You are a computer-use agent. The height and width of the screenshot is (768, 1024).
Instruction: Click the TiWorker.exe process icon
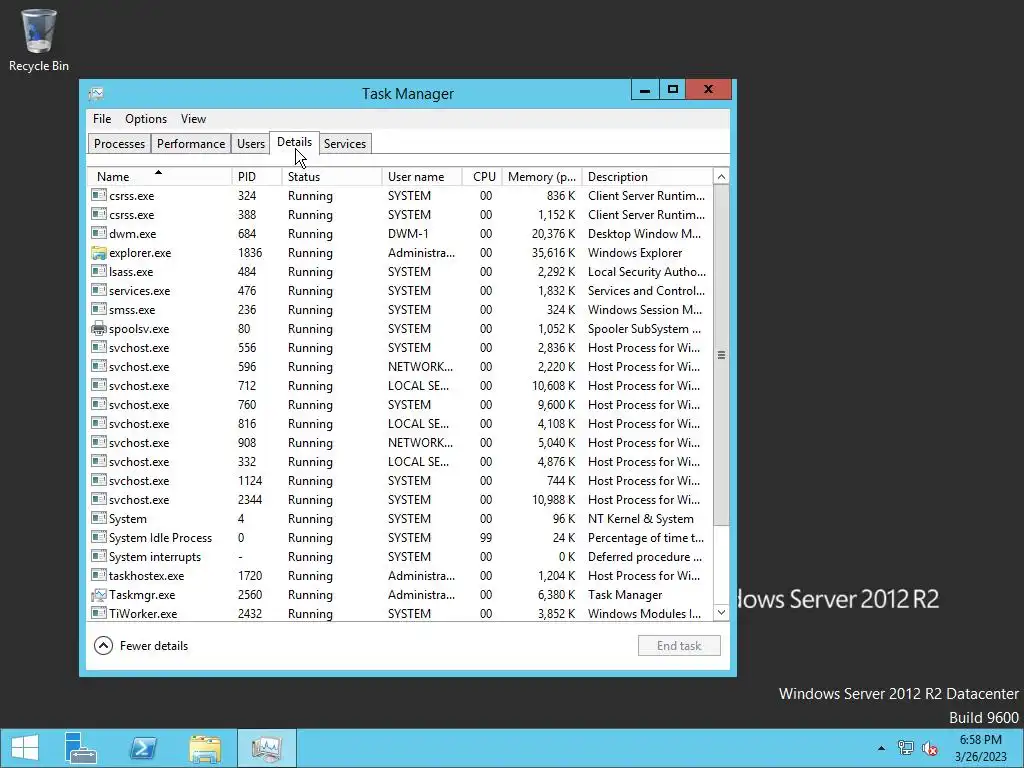click(99, 613)
